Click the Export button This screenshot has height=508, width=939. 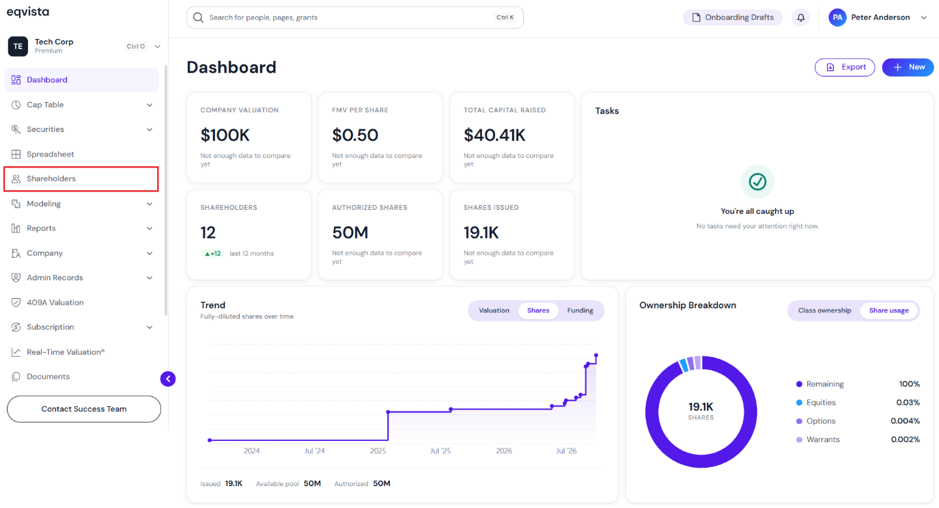pos(844,67)
